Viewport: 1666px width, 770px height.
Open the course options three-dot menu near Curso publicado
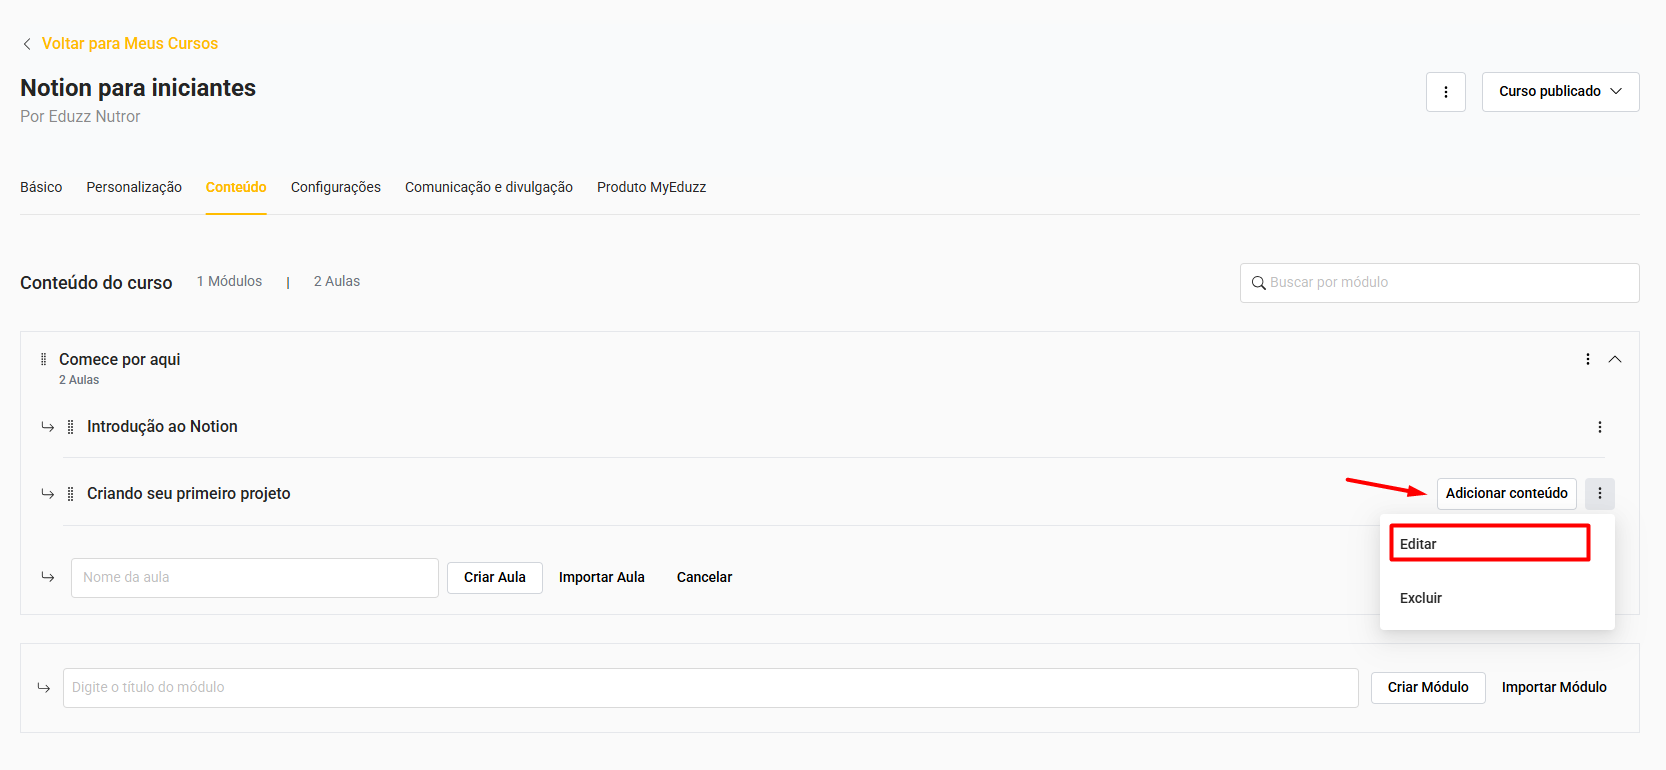[x=1446, y=92]
